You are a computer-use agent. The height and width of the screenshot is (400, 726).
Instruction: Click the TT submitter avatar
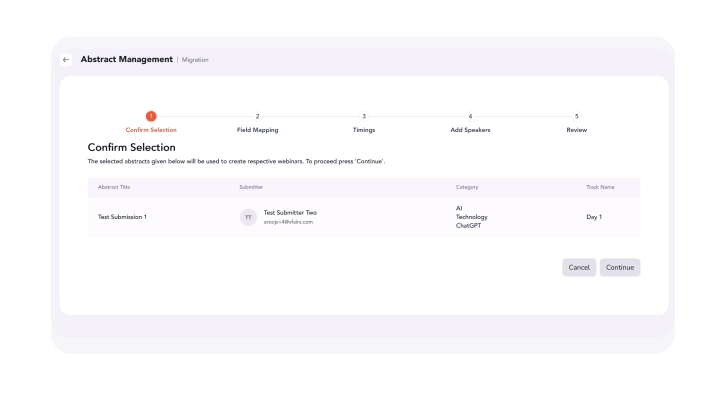pos(248,217)
